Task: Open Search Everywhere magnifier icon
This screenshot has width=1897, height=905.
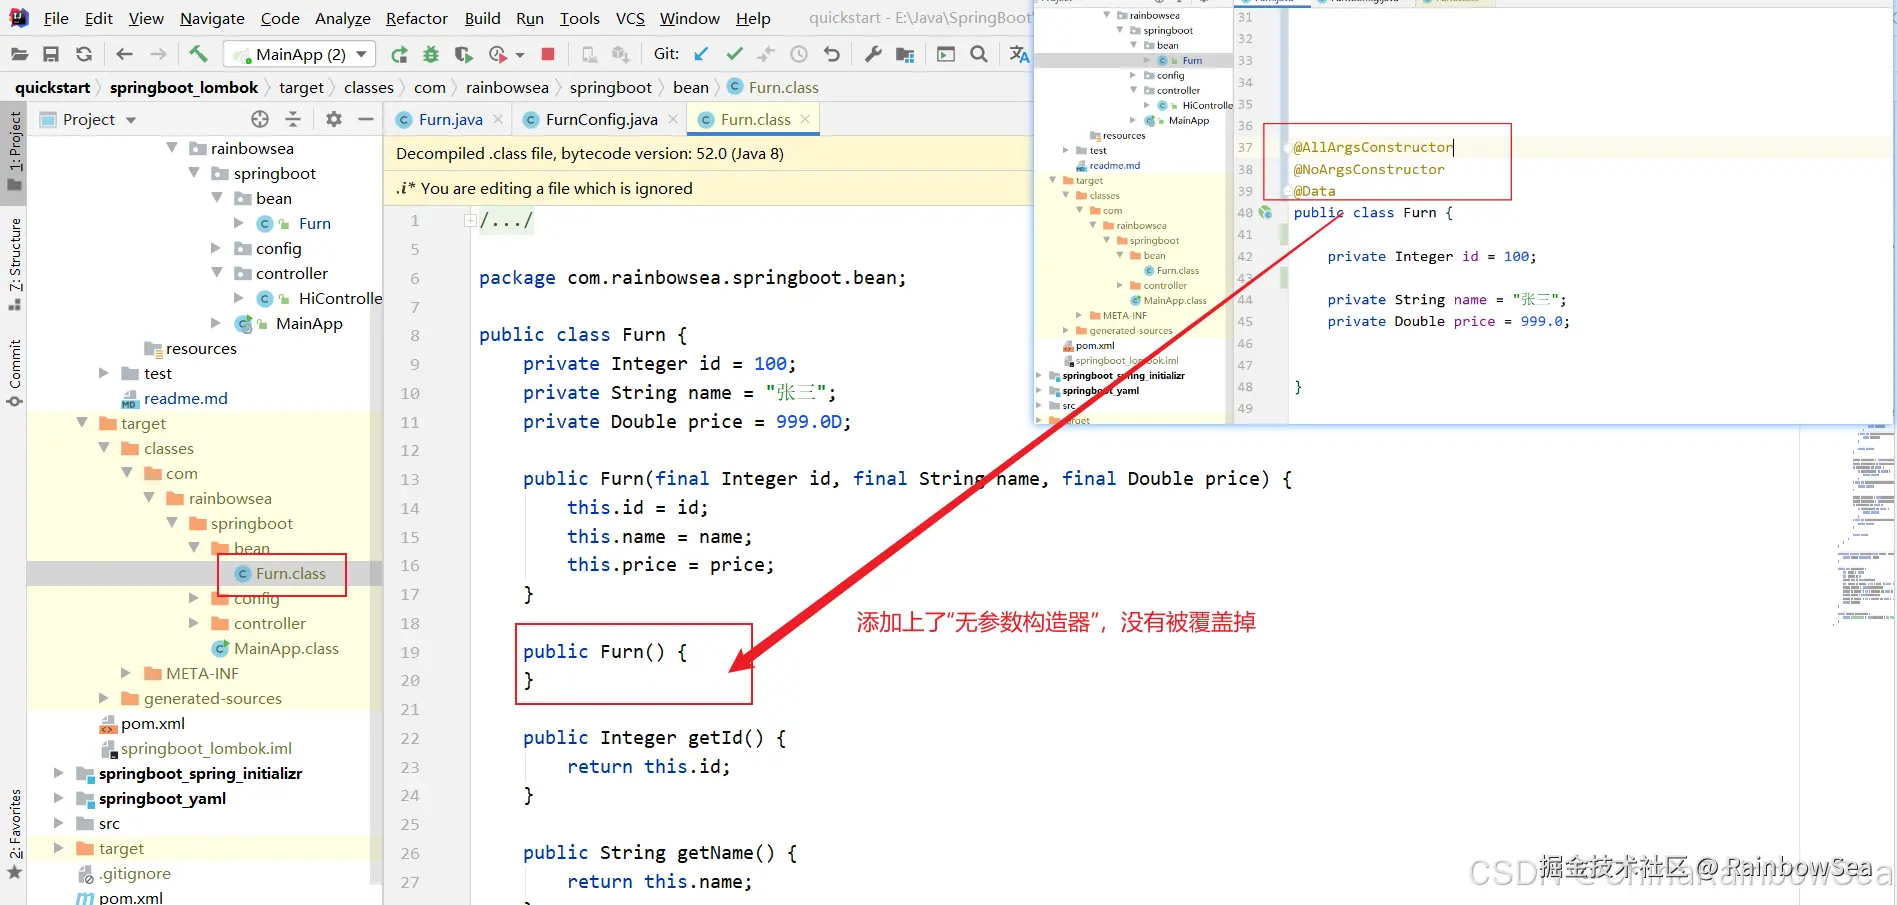Action: click(979, 54)
